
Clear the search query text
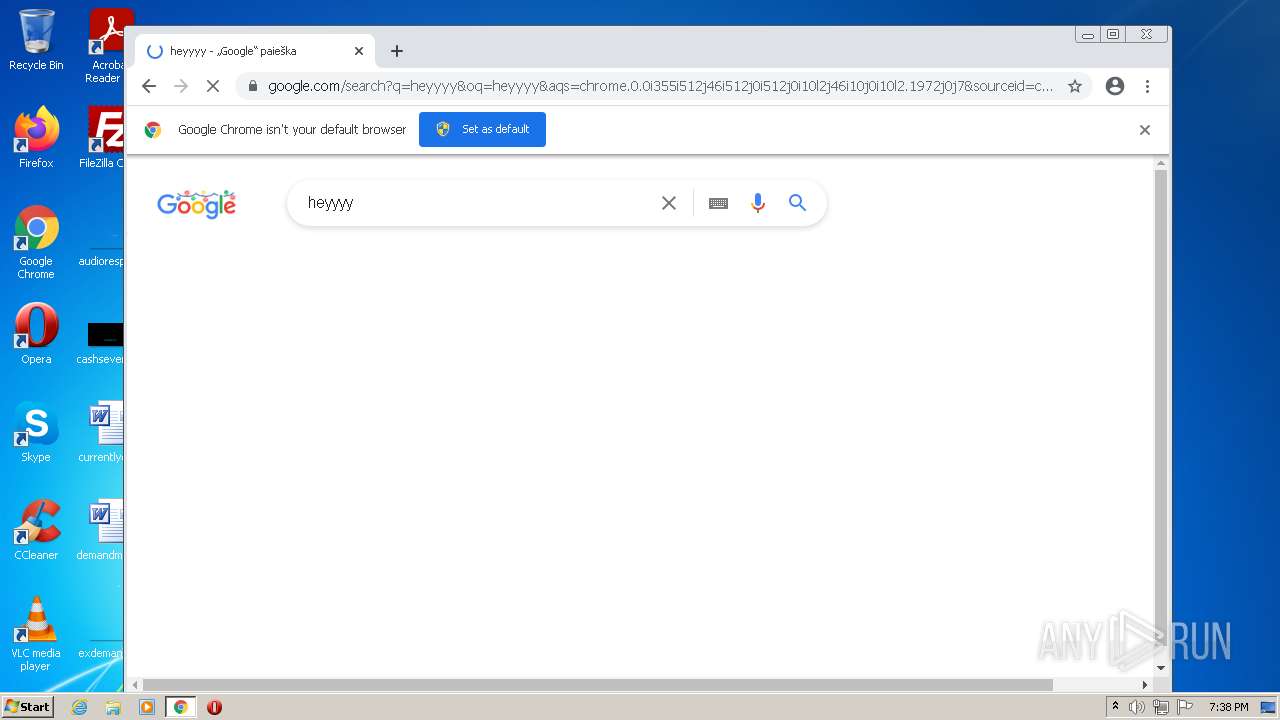click(x=669, y=203)
